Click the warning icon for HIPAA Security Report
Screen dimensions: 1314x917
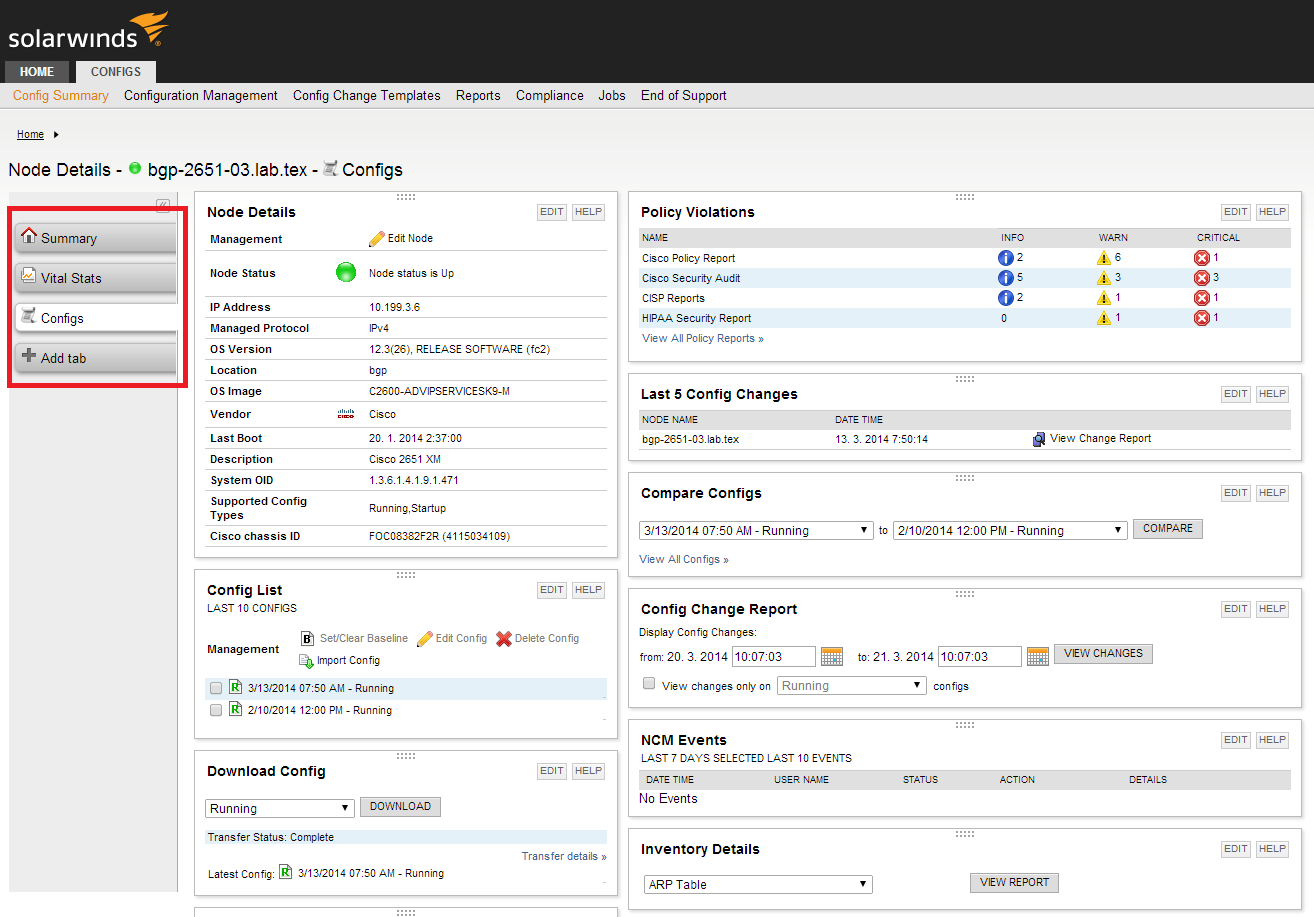[1104, 318]
